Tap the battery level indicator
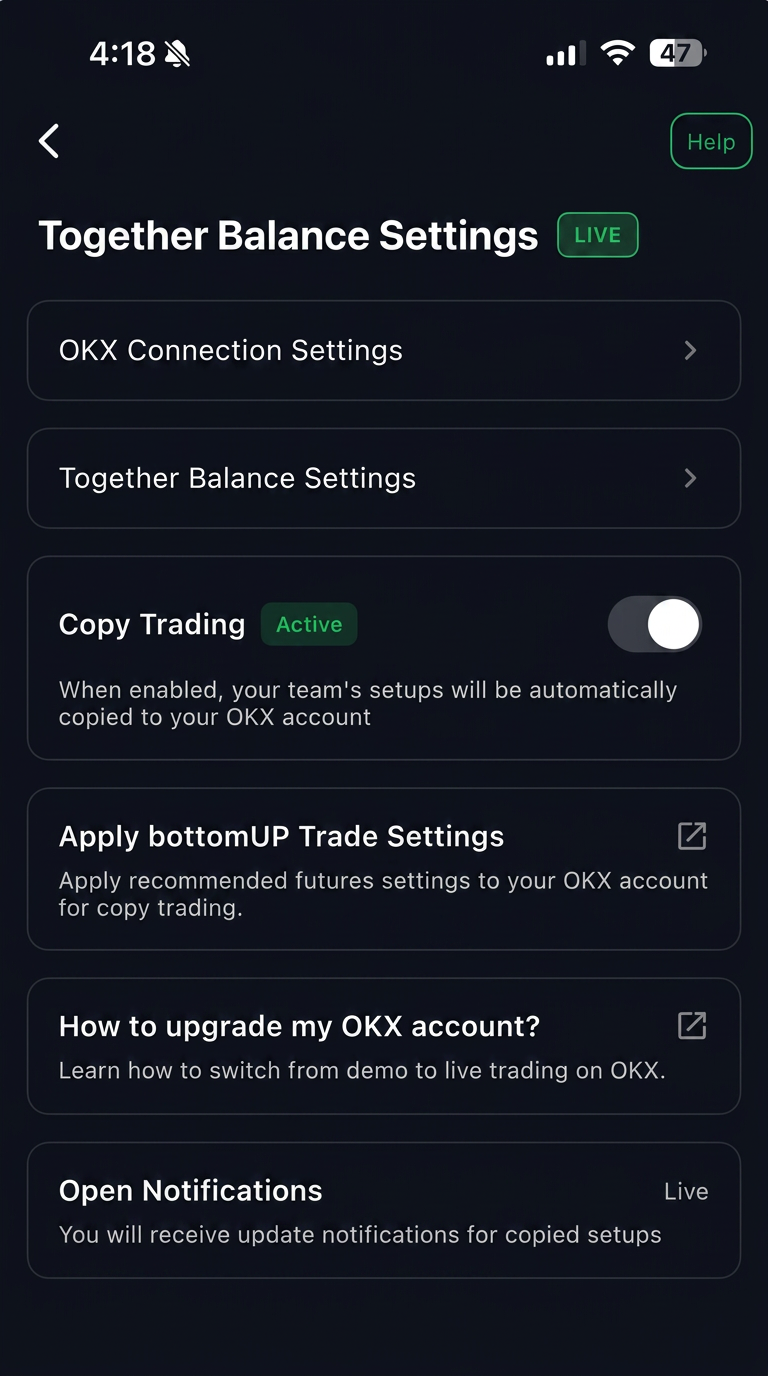The height and width of the screenshot is (1376, 768). (678, 53)
